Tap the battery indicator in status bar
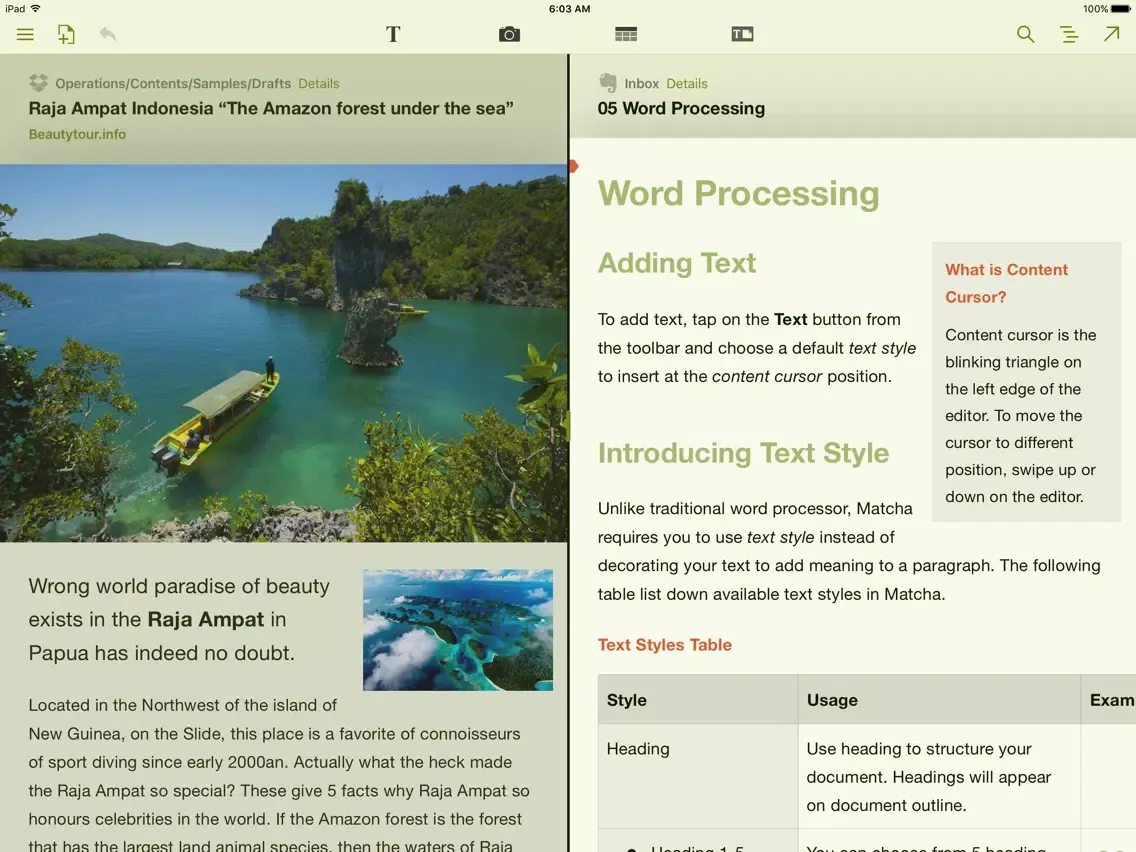This screenshot has width=1136, height=852. coord(1120,9)
